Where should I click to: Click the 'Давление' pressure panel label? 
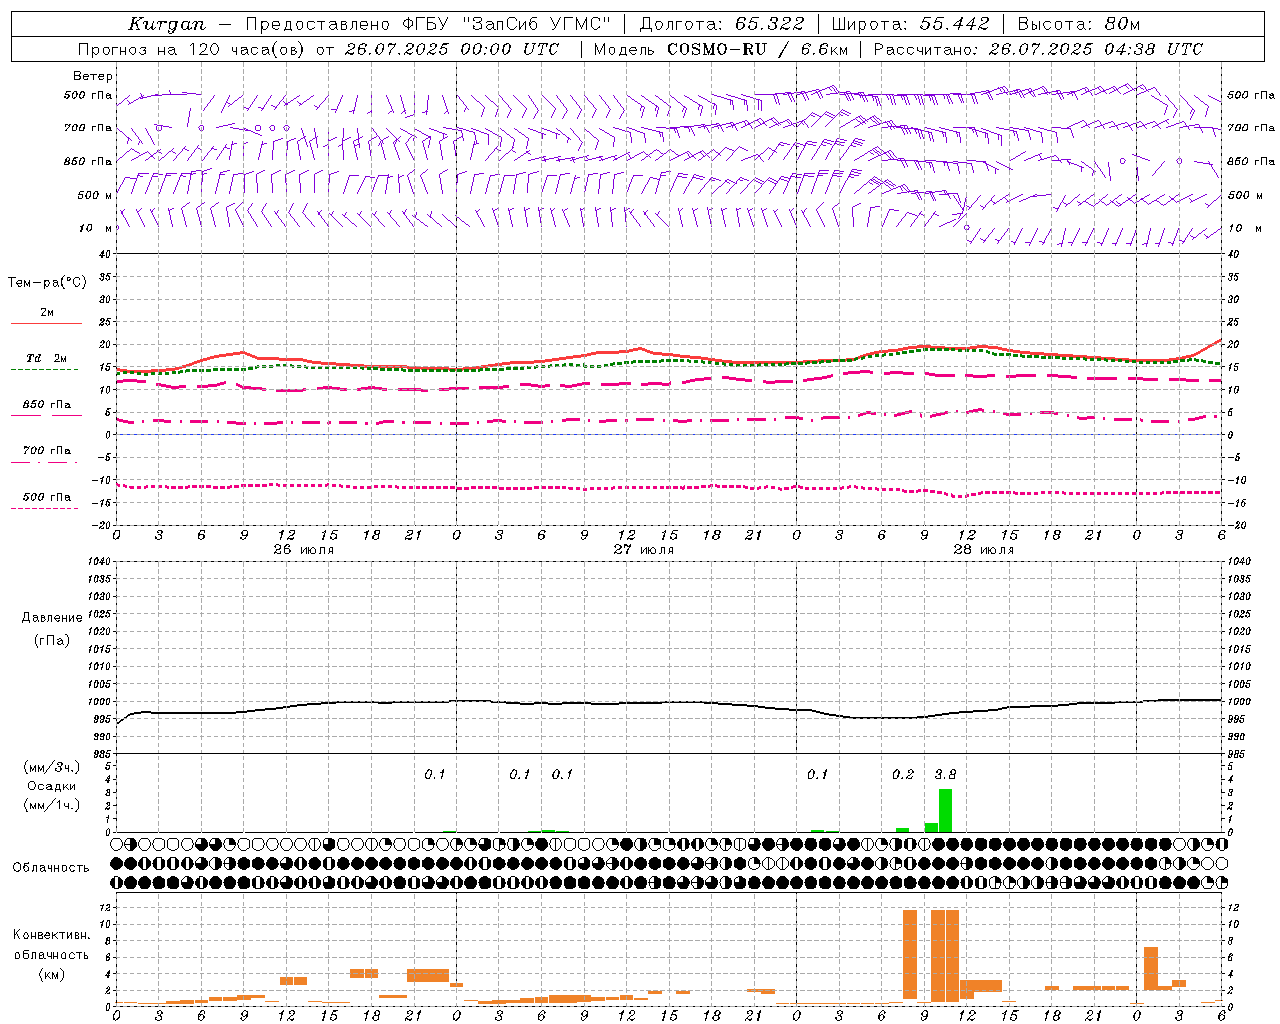52,618
